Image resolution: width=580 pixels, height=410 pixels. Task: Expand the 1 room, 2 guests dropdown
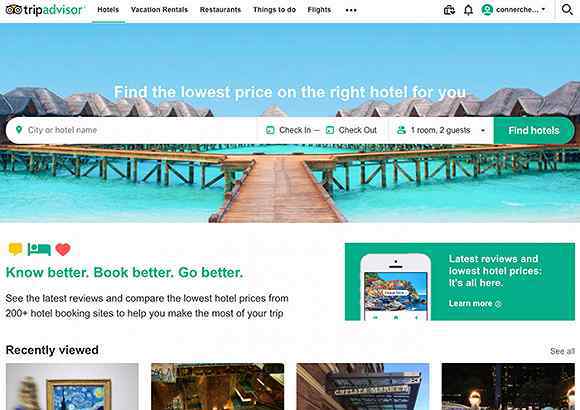441,130
